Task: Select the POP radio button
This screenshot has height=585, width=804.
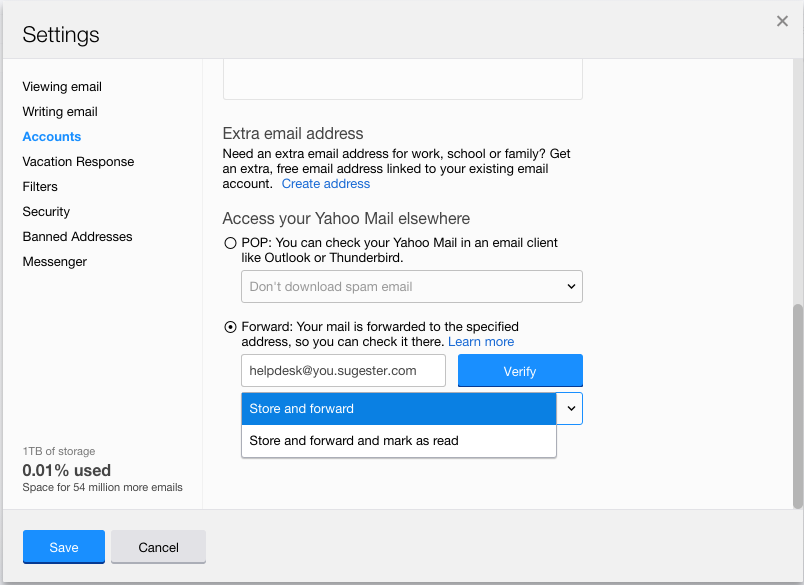Action: 230,243
